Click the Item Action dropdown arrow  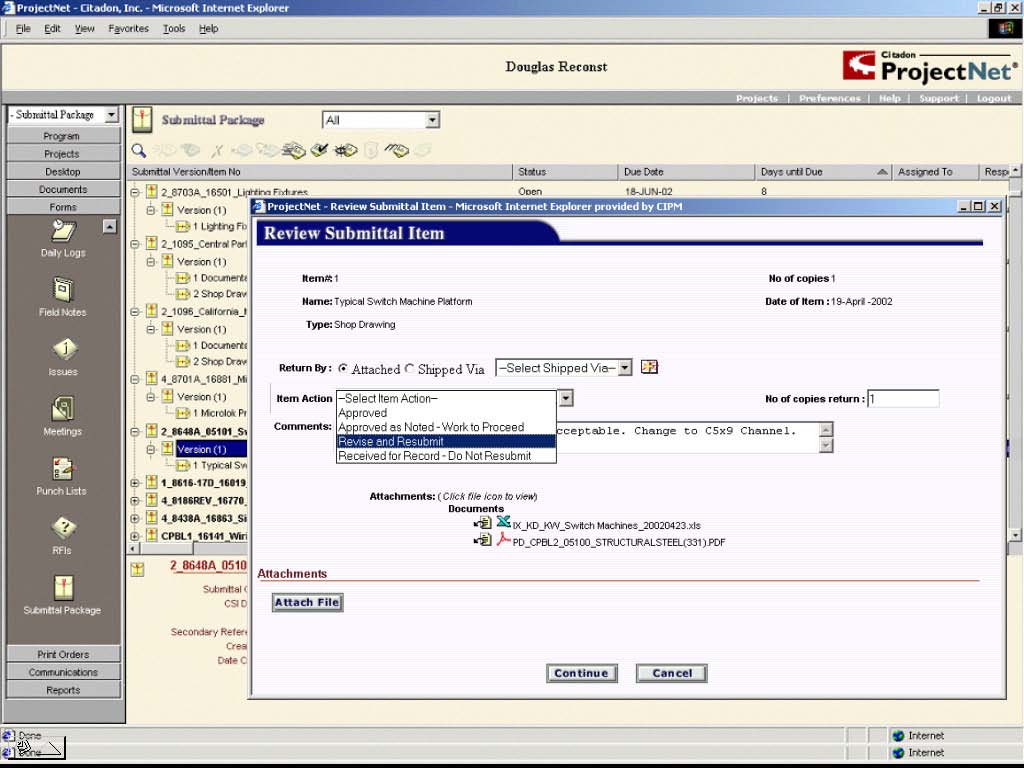point(566,398)
